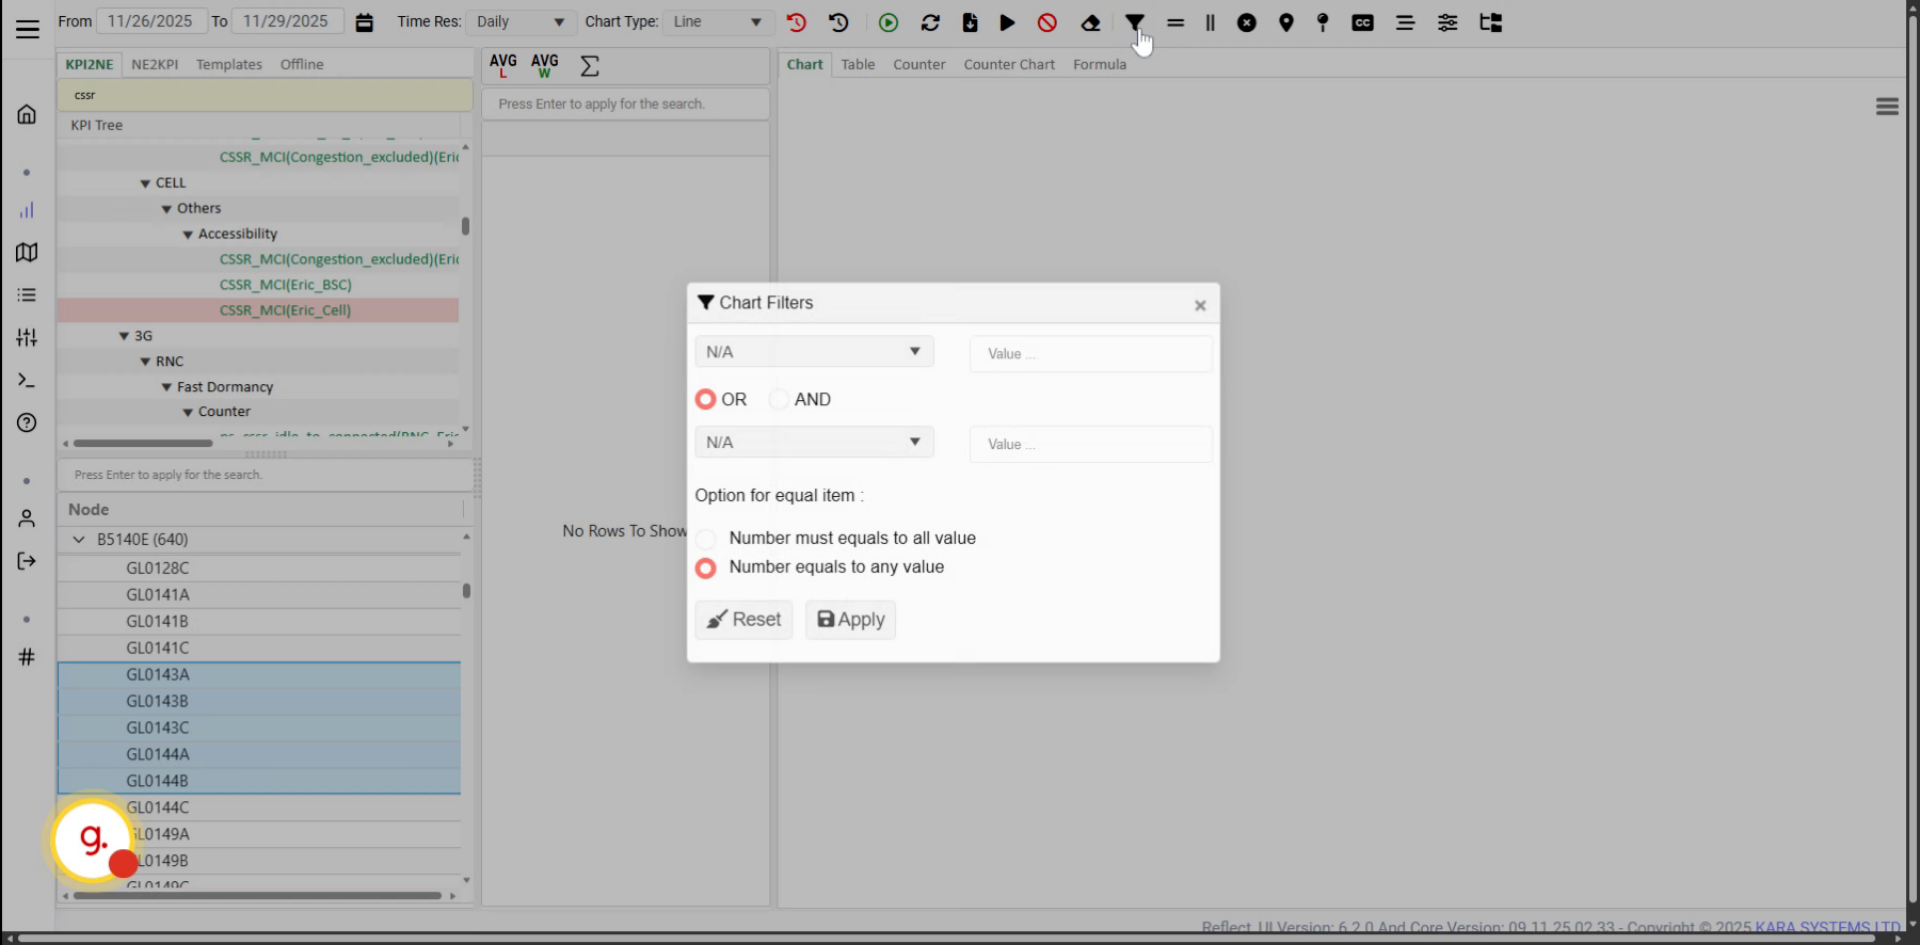Select CSSR_MCI(Eric_BSC) KPI item

tap(285, 285)
